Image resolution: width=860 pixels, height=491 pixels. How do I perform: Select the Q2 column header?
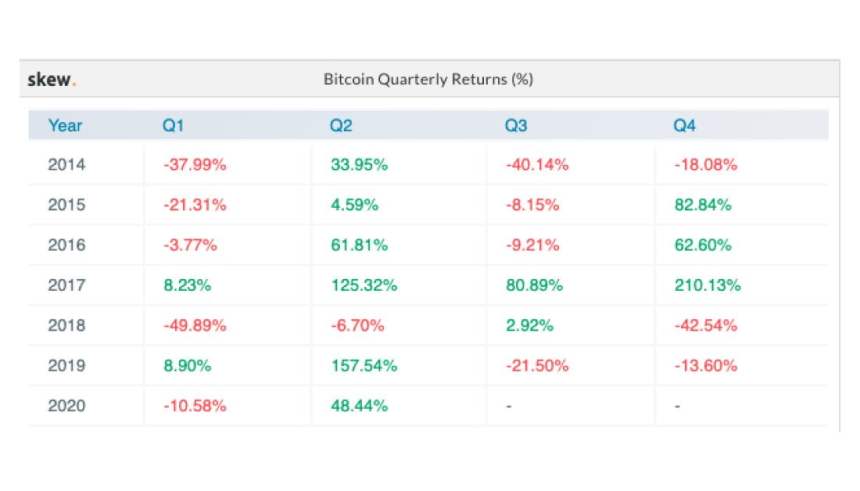coord(341,126)
